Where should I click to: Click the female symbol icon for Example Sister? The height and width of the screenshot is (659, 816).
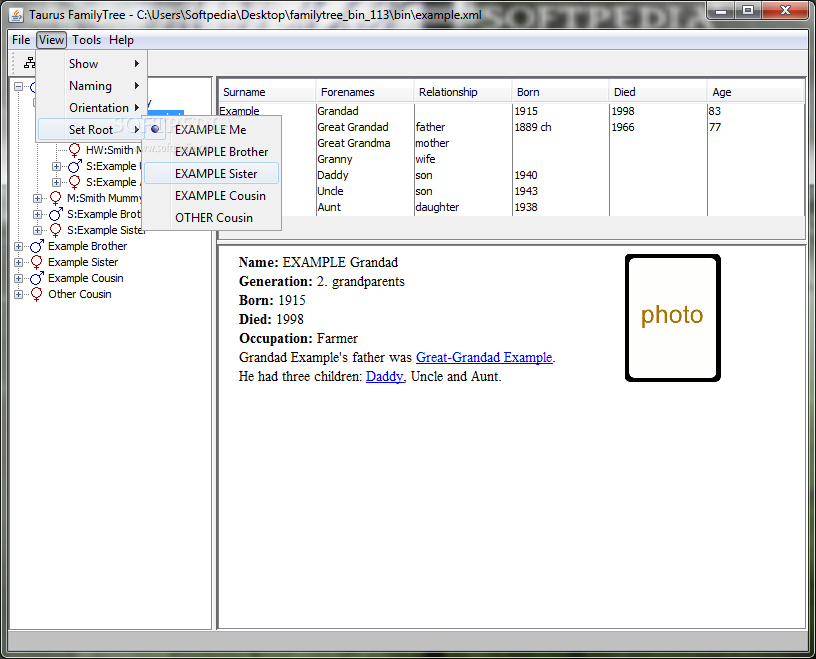37,262
